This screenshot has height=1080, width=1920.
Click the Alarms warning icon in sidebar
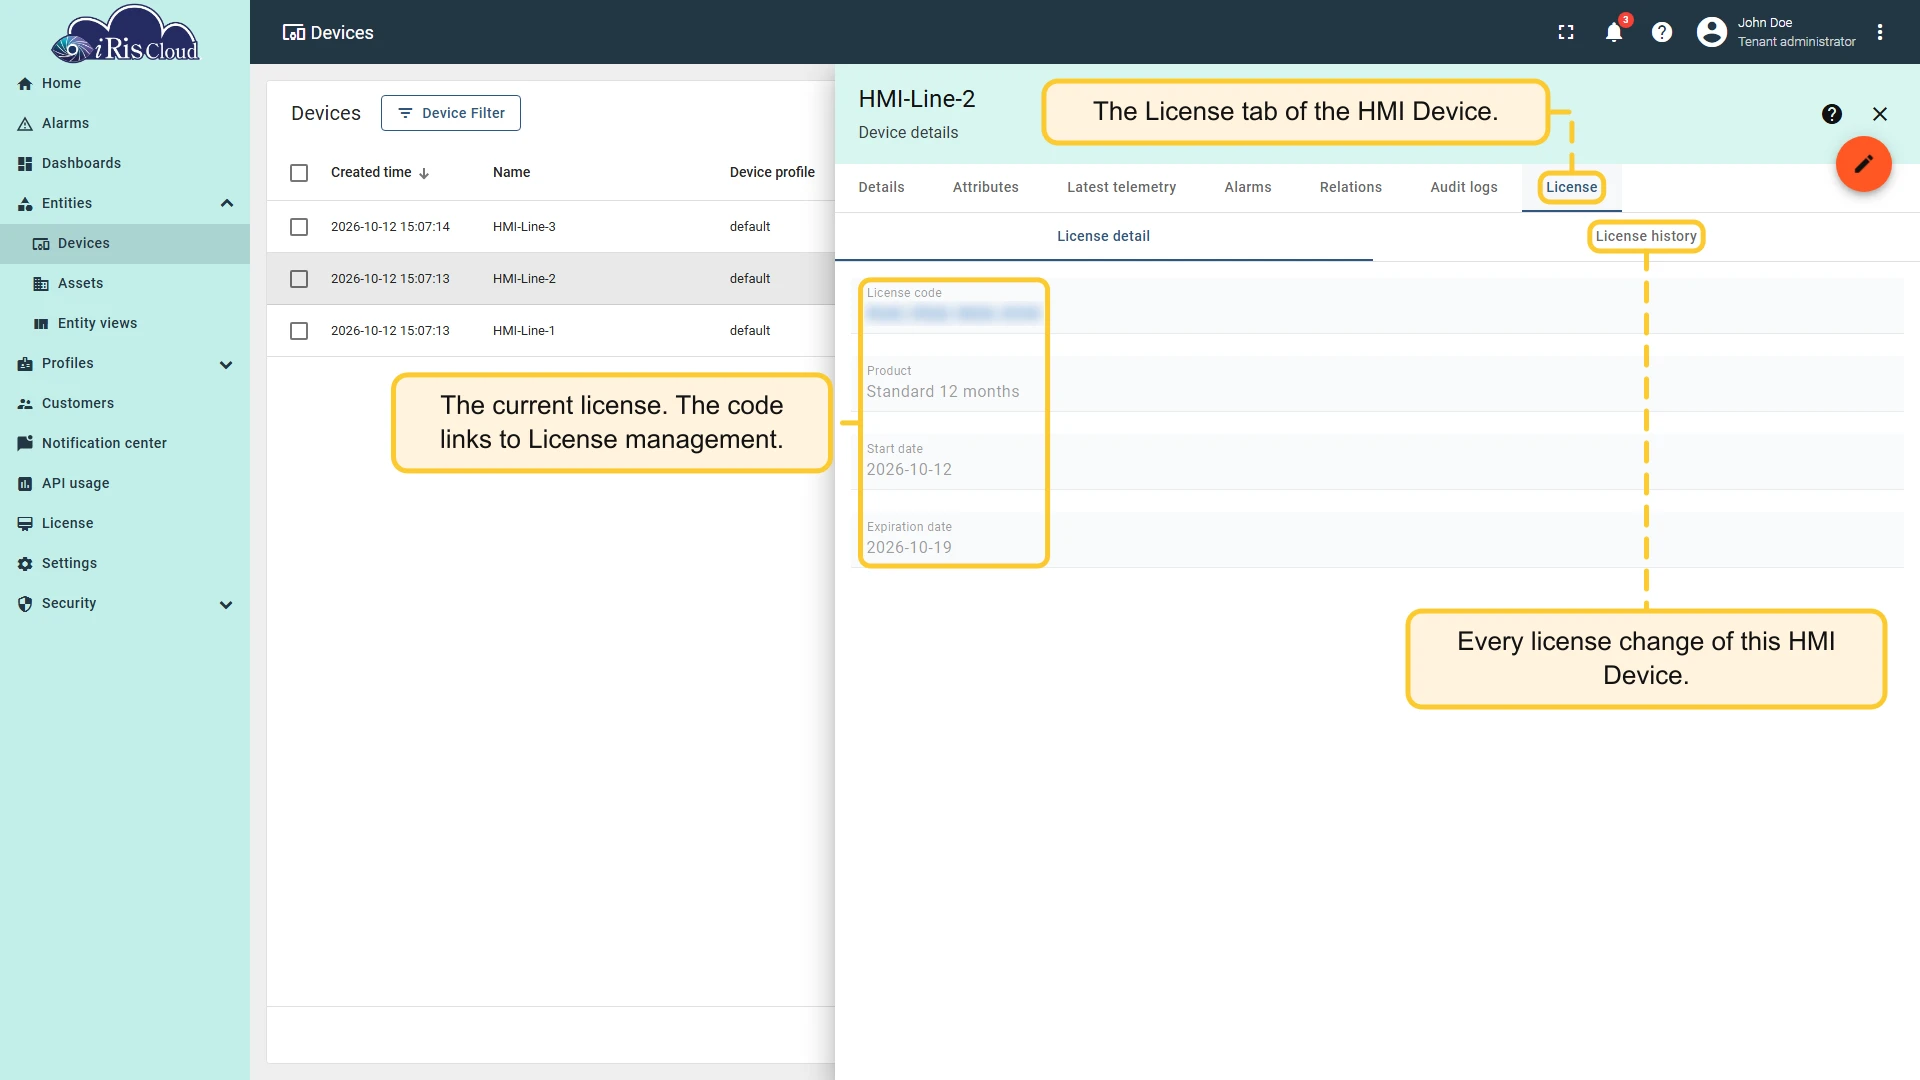pyautogui.click(x=25, y=124)
